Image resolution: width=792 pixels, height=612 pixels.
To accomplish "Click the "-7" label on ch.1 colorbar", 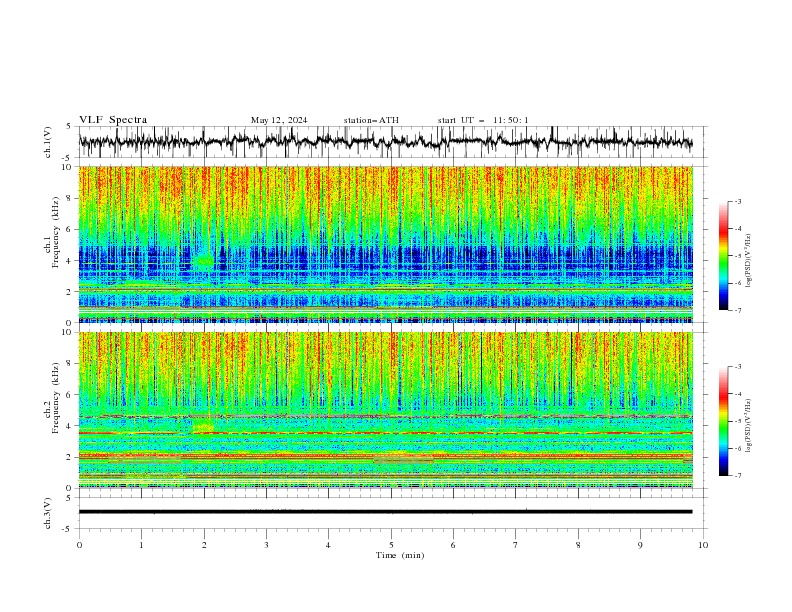I will click(738, 310).
